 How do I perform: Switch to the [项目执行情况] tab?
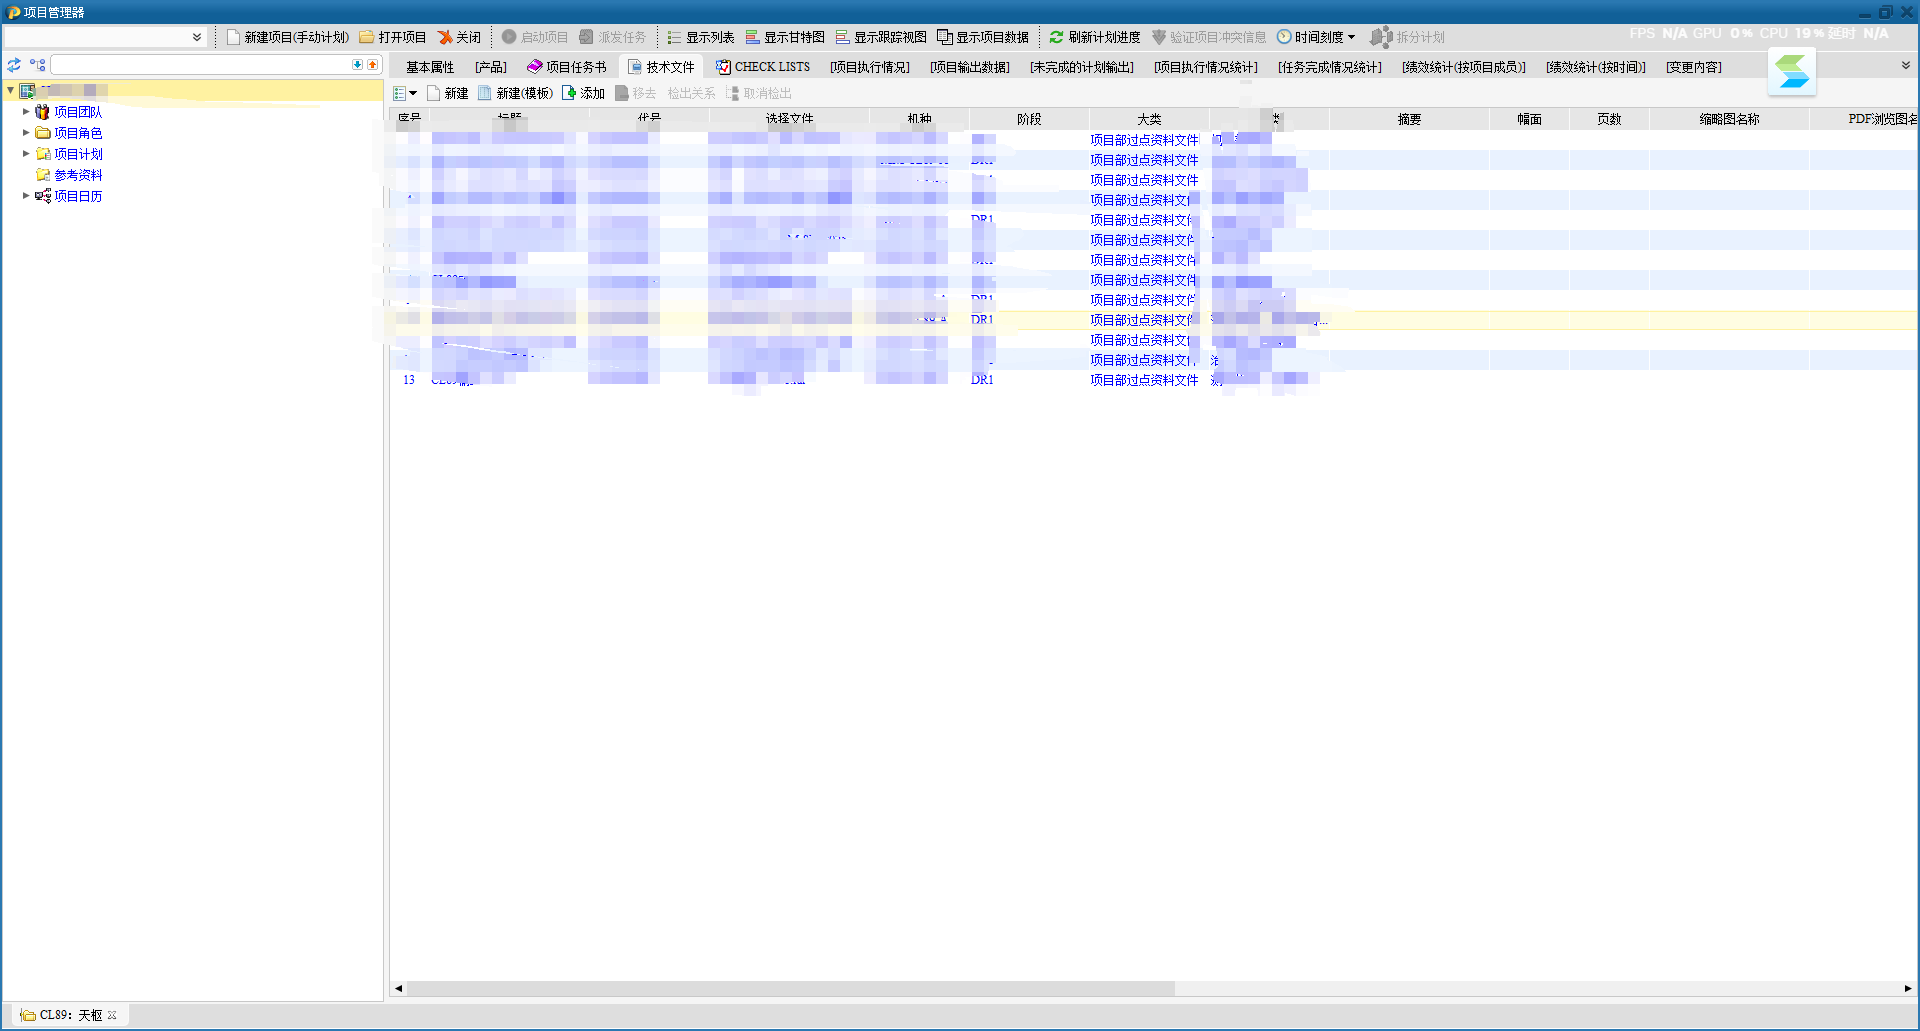(x=870, y=67)
